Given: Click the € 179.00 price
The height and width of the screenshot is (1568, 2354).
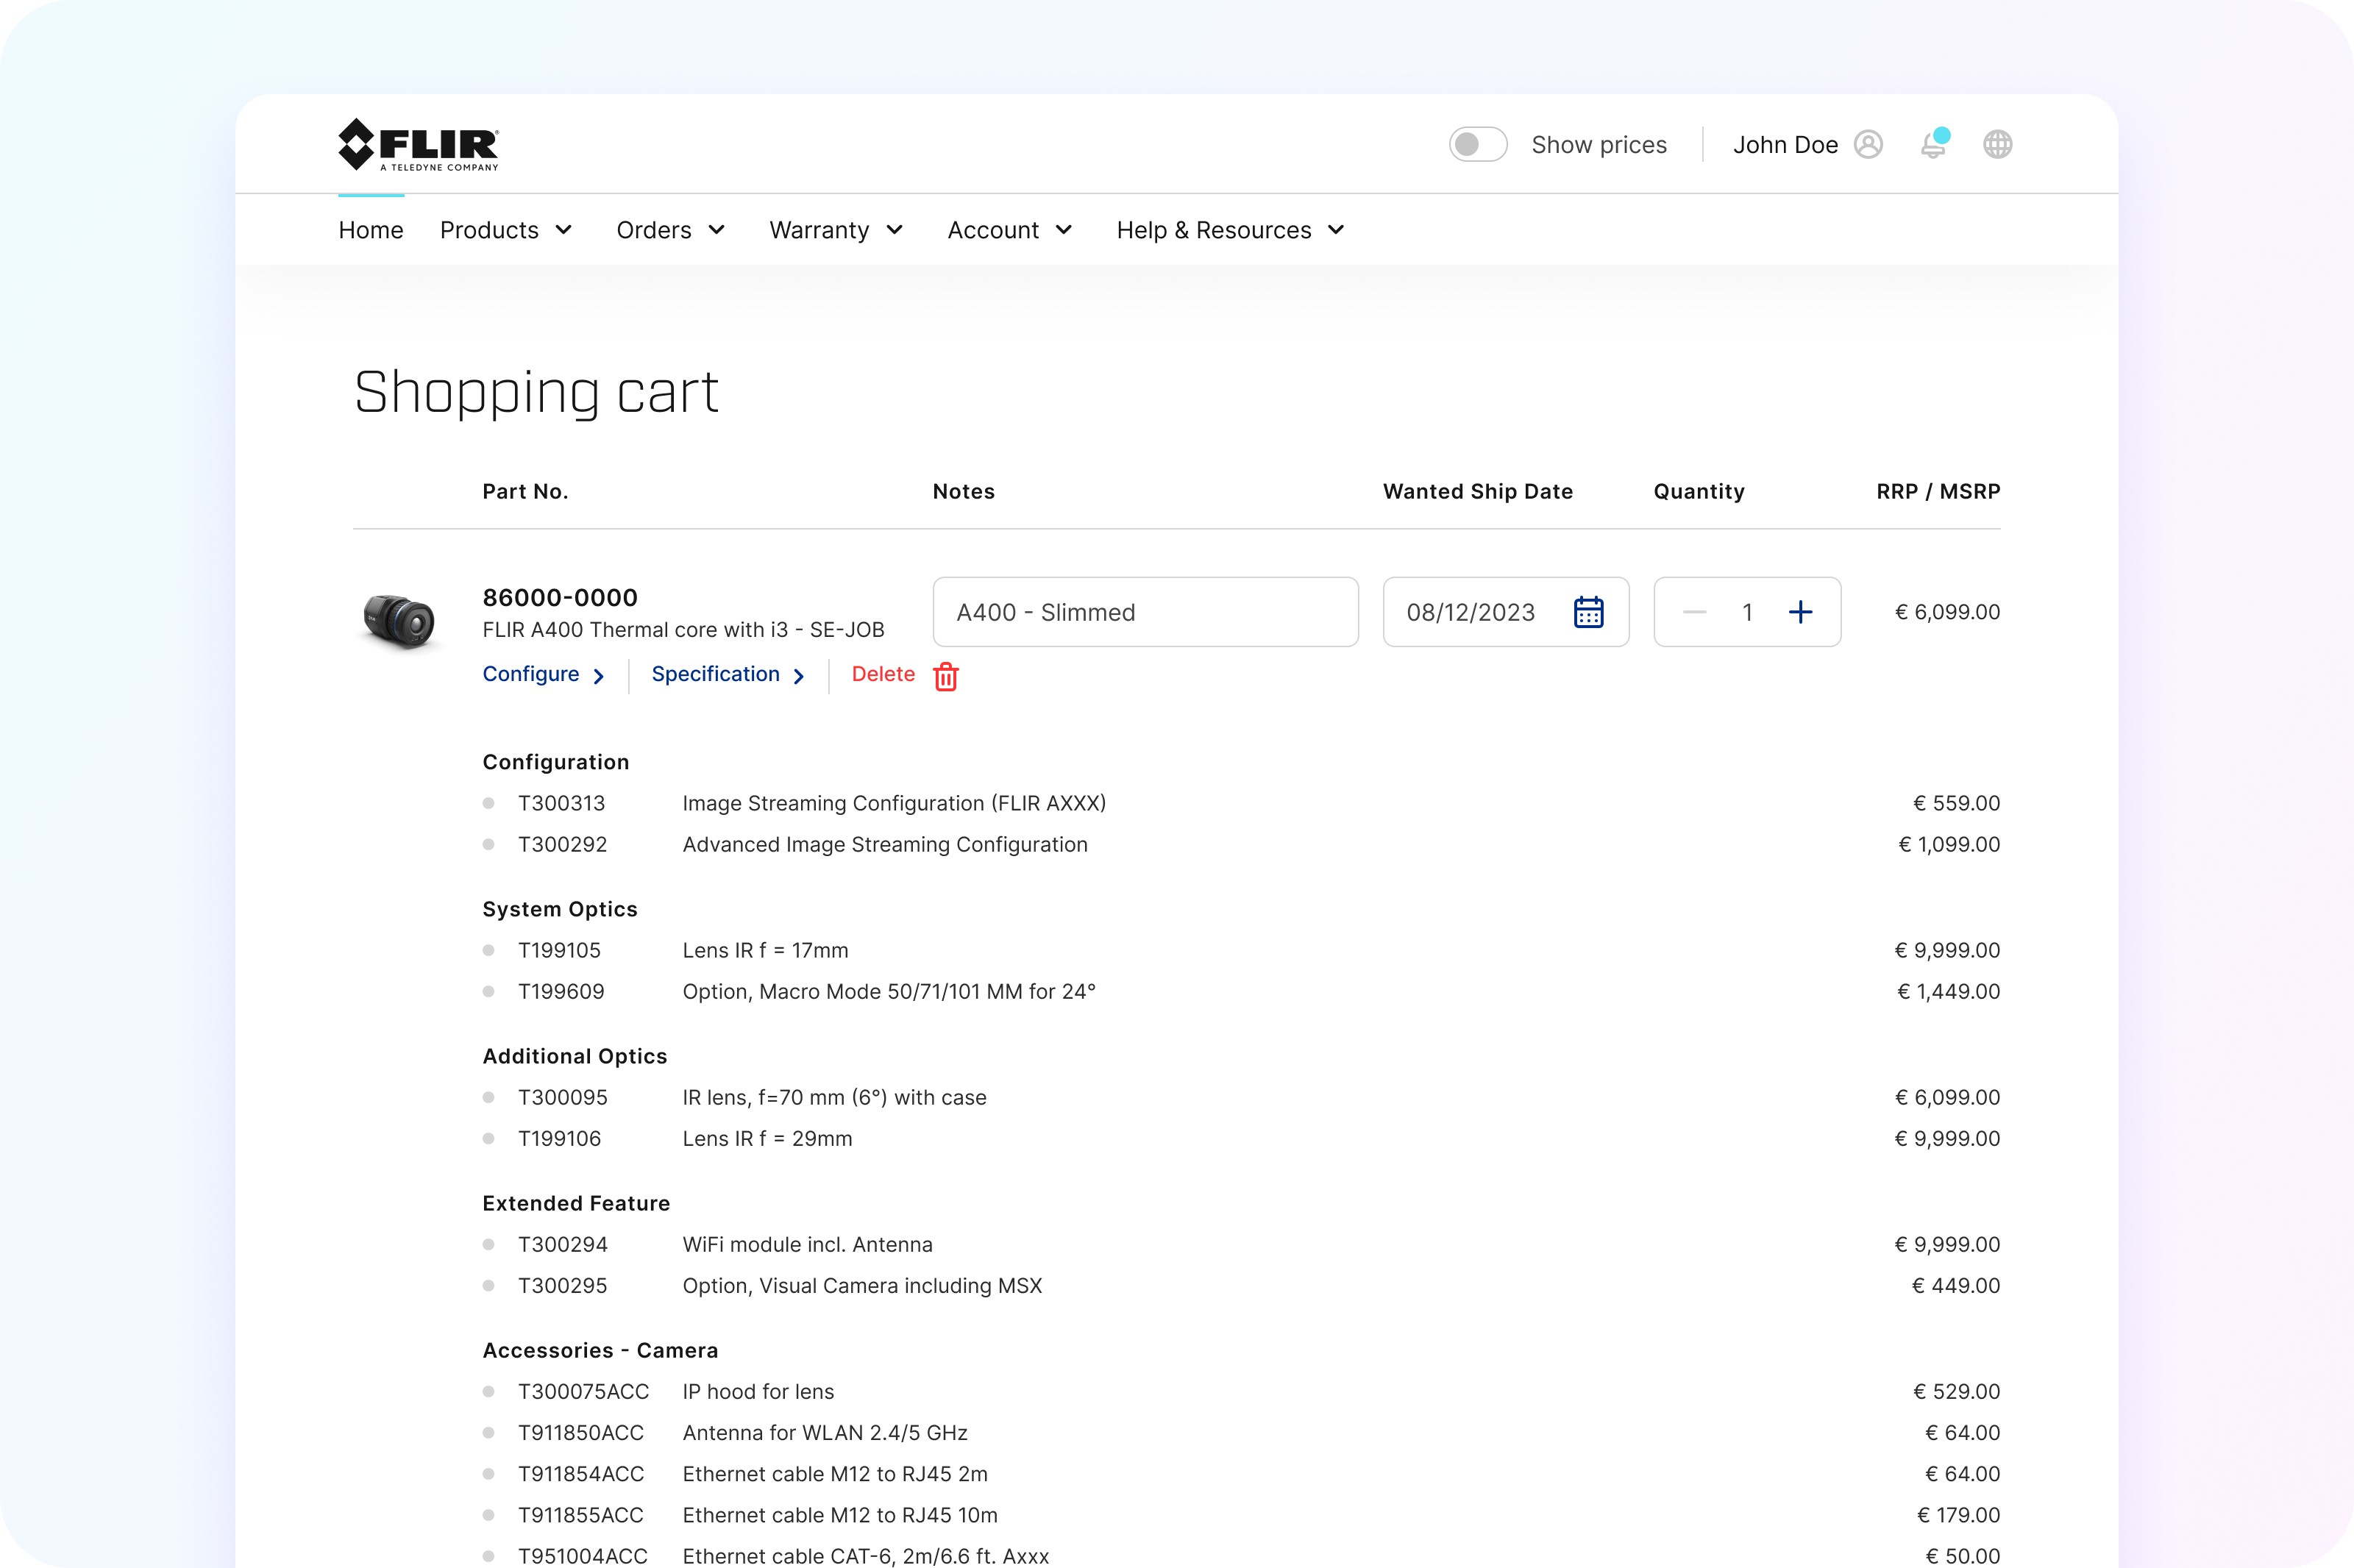Looking at the screenshot, I should [1958, 1515].
